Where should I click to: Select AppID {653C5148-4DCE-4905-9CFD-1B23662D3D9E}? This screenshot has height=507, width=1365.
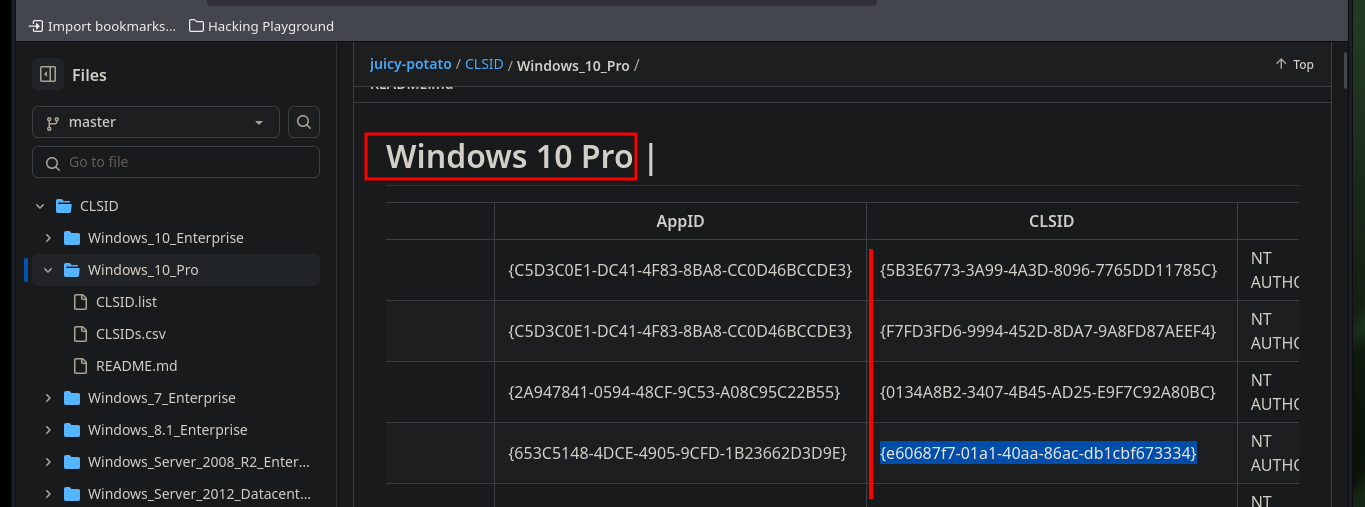coord(678,453)
